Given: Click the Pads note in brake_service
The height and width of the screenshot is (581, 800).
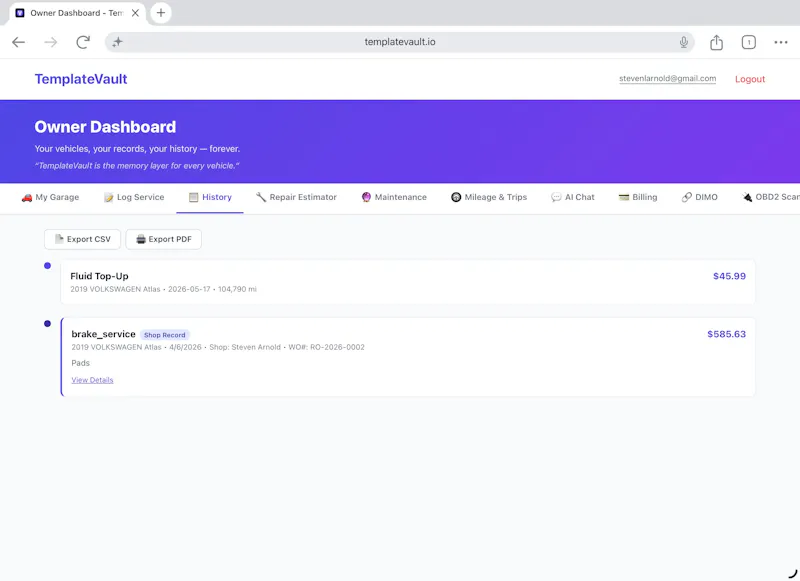Looking at the screenshot, I should [81, 363].
